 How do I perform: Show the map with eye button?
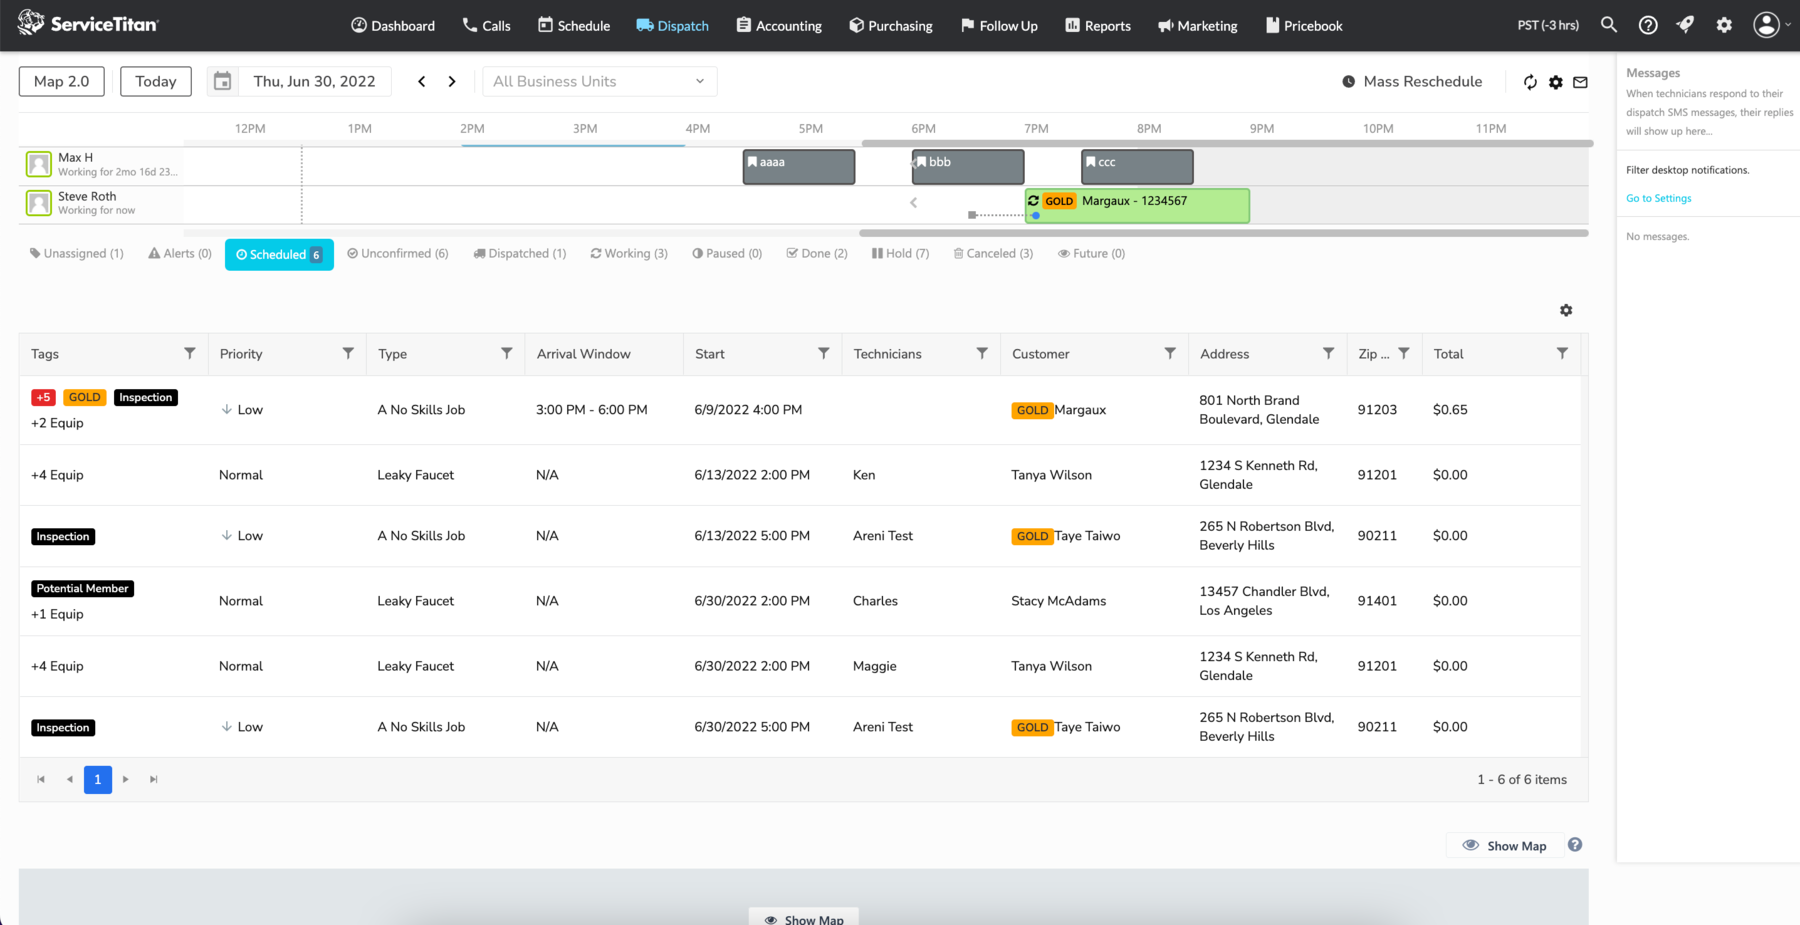tap(1504, 845)
